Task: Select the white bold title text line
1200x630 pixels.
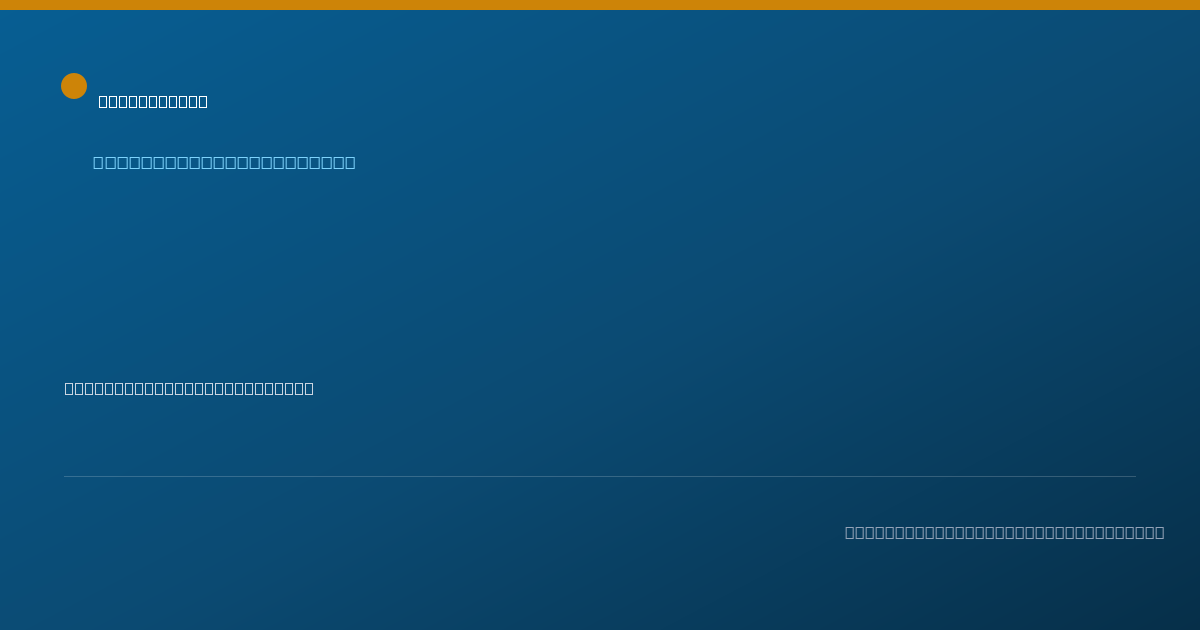Action: click(153, 101)
